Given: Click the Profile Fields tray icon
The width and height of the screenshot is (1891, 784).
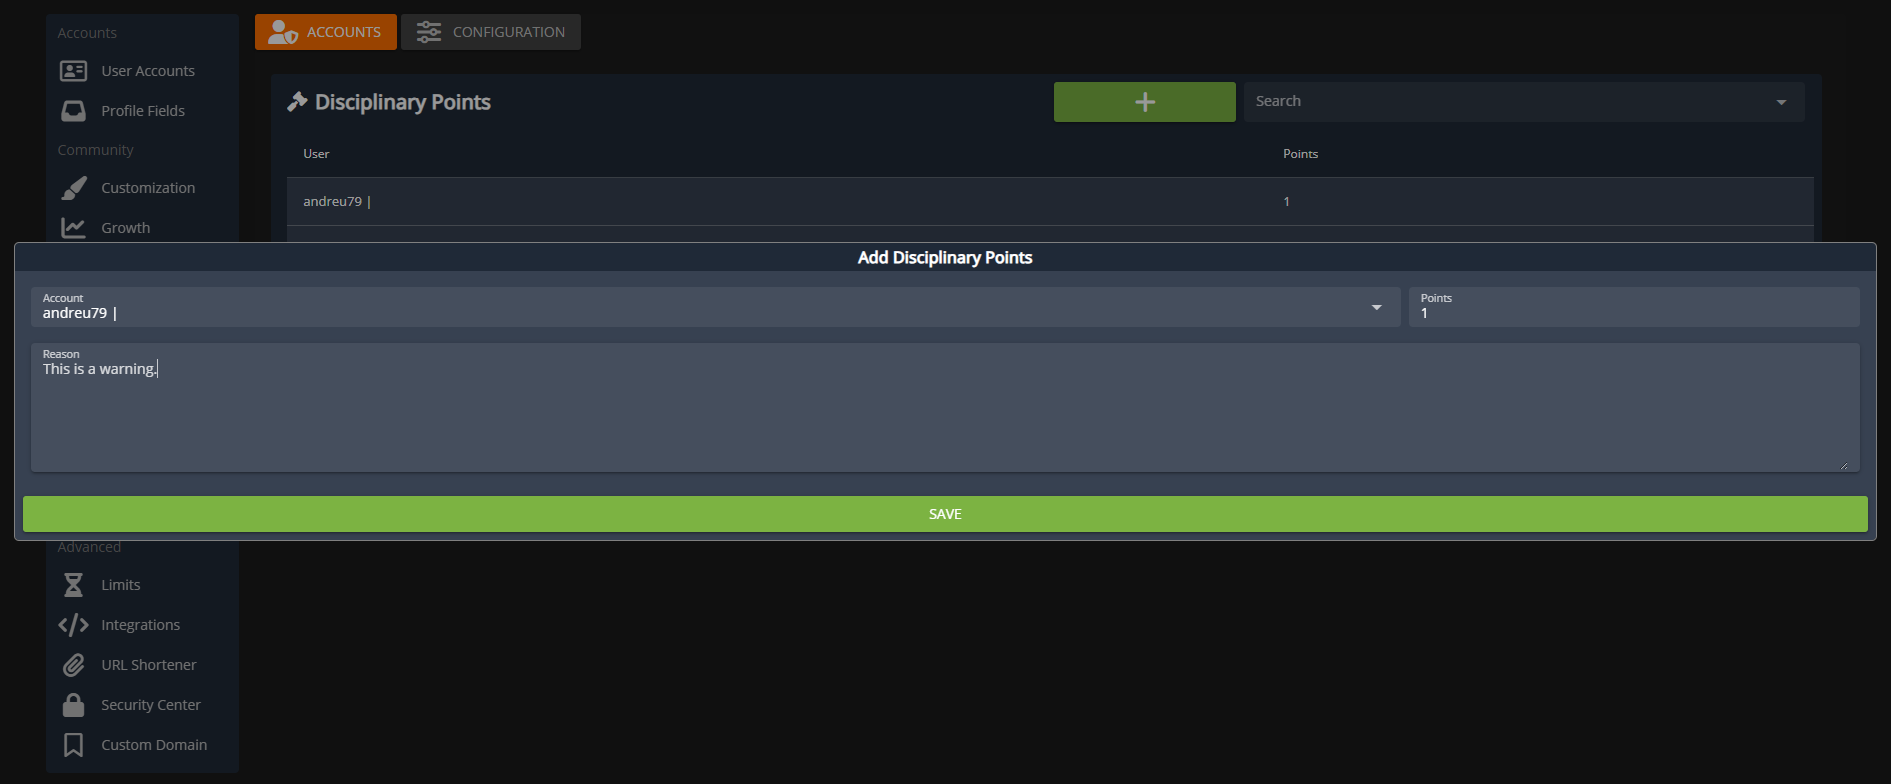Looking at the screenshot, I should click(x=73, y=111).
